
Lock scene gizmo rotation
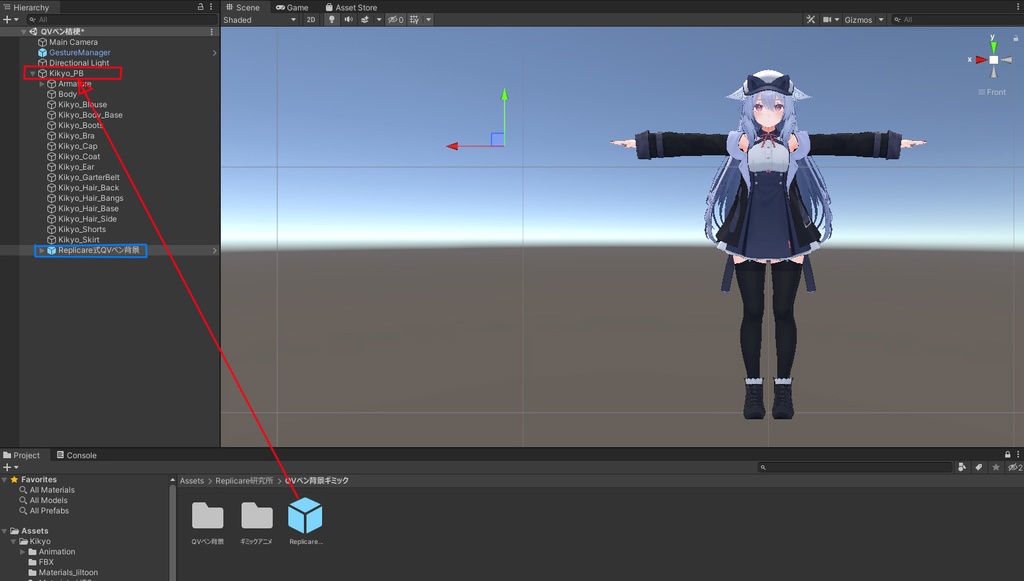tap(1016, 38)
